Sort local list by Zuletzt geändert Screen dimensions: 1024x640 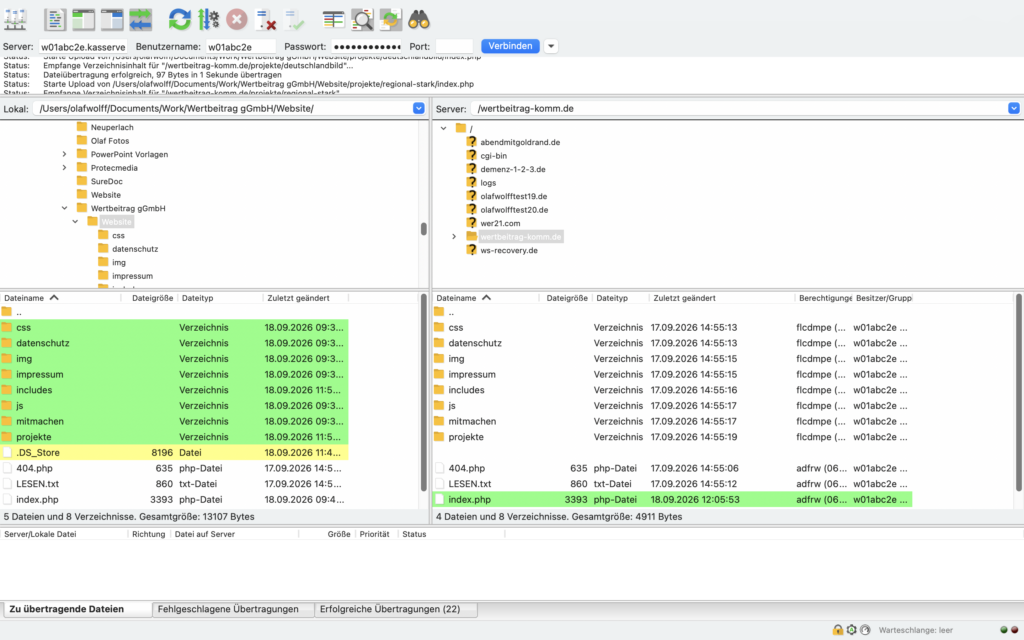pyautogui.click(x=305, y=298)
